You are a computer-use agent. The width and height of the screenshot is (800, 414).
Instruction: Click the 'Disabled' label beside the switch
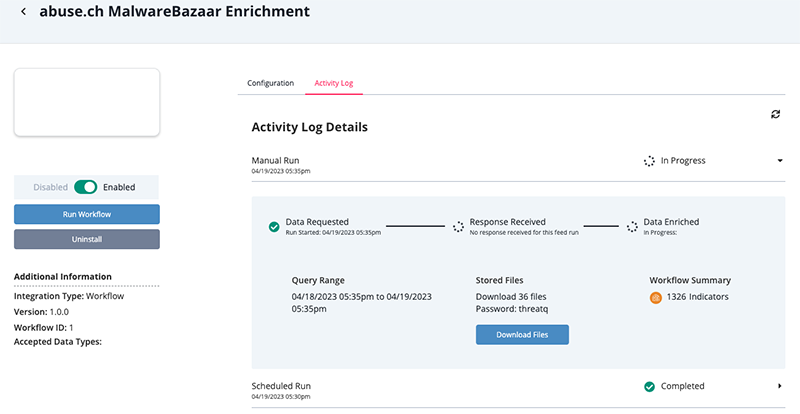pos(51,187)
